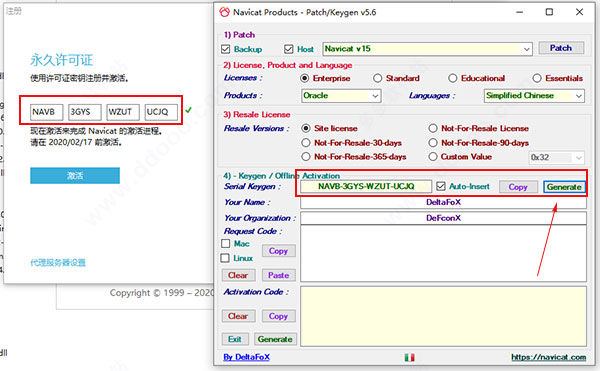
Task: Click Generate next to Serial Keygen
Action: click(564, 187)
